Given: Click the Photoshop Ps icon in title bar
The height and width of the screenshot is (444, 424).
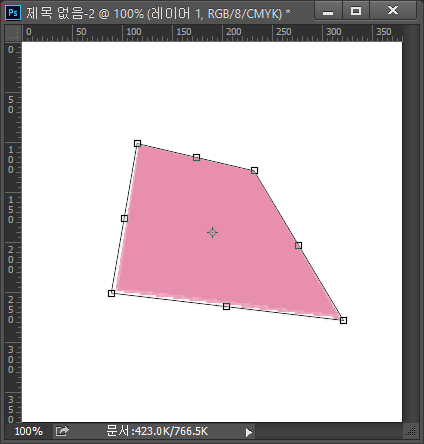Looking at the screenshot, I should click(x=13, y=13).
